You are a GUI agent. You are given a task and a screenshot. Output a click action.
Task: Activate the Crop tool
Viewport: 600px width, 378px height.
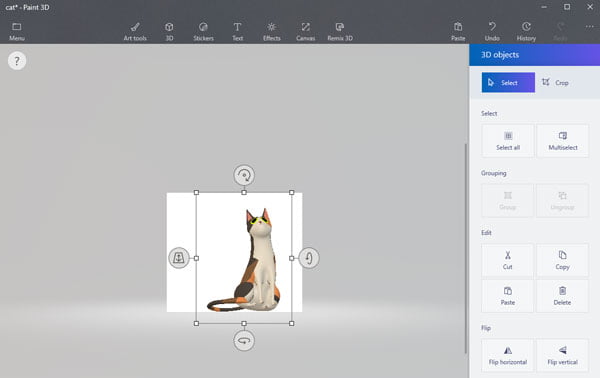(555, 82)
